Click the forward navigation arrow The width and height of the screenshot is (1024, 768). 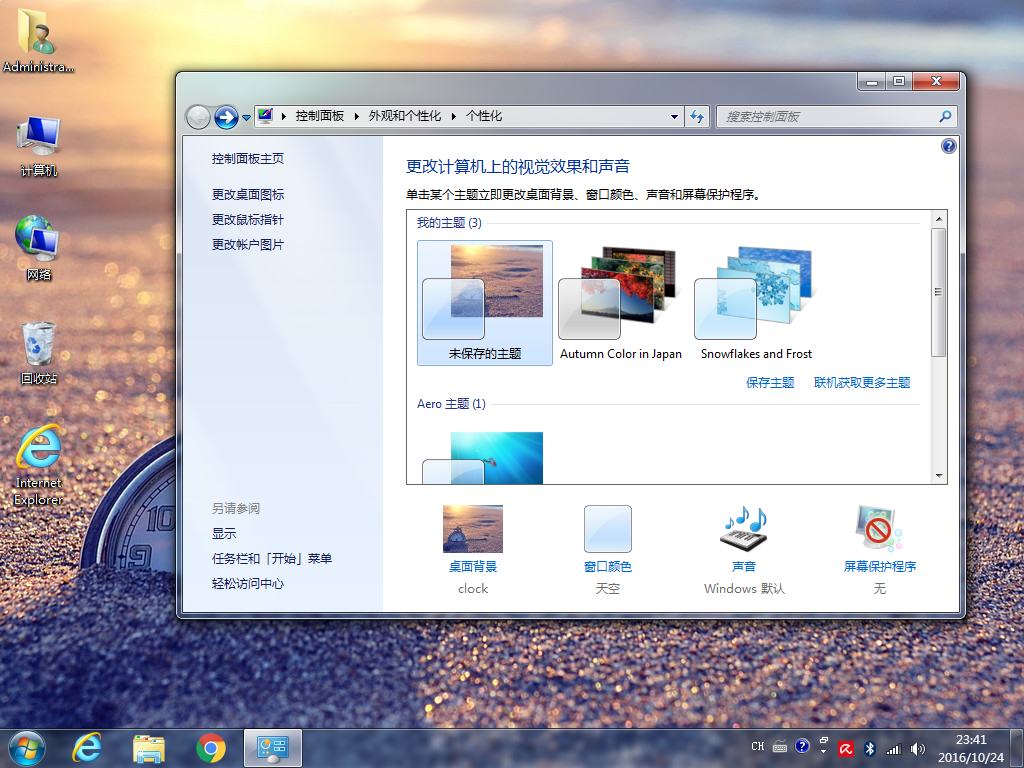click(226, 118)
